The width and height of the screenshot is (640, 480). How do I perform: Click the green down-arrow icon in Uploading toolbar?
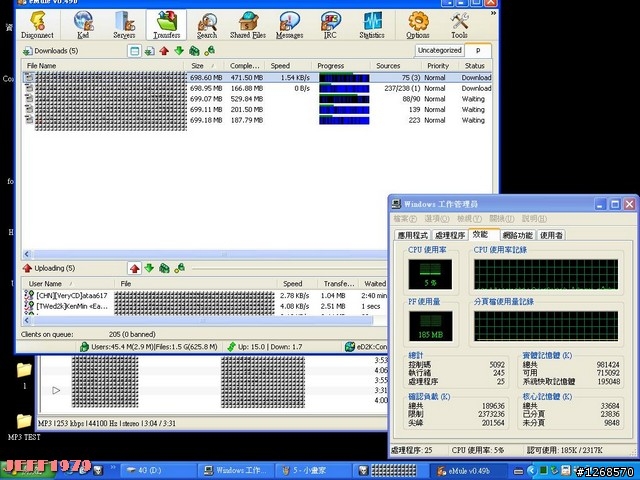pos(149,268)
